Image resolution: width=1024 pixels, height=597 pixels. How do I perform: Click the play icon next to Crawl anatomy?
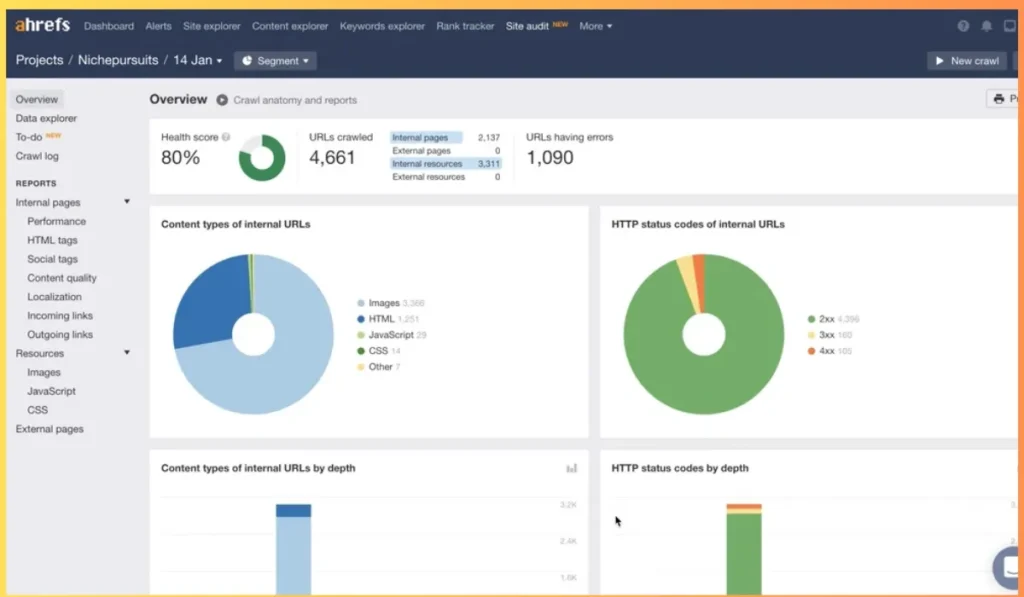(222, 100)
